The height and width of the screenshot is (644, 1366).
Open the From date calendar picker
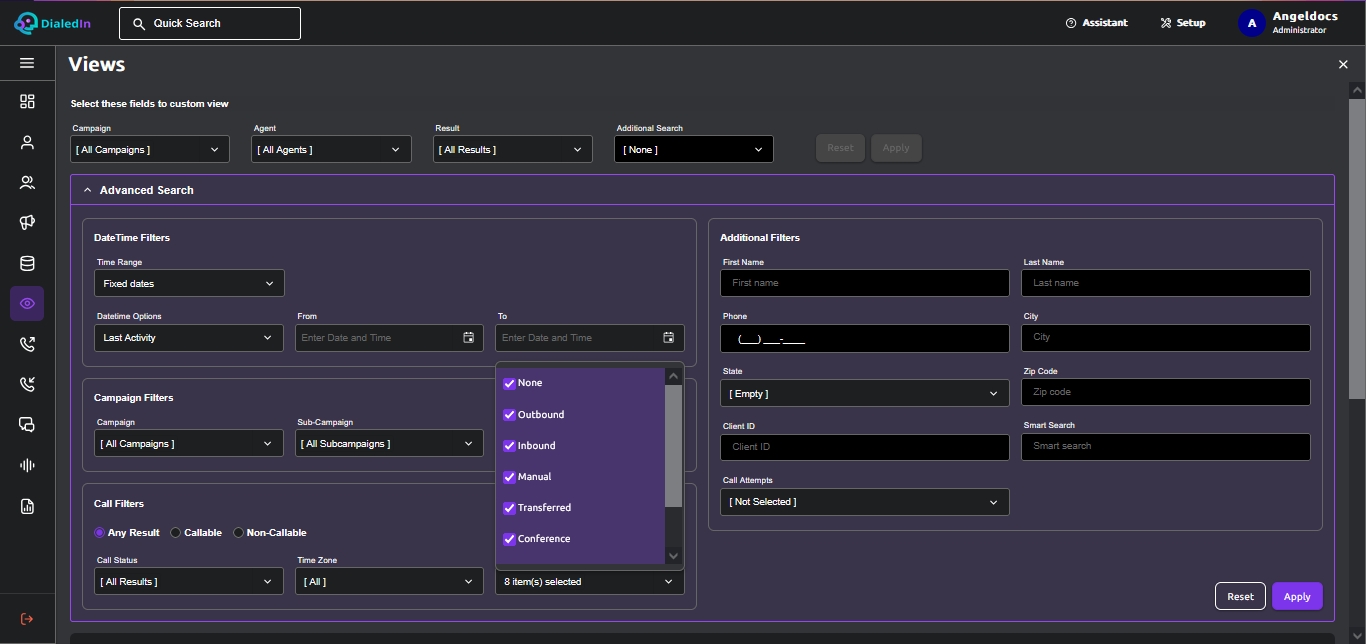pyautogui.click(x=468, y=338)
